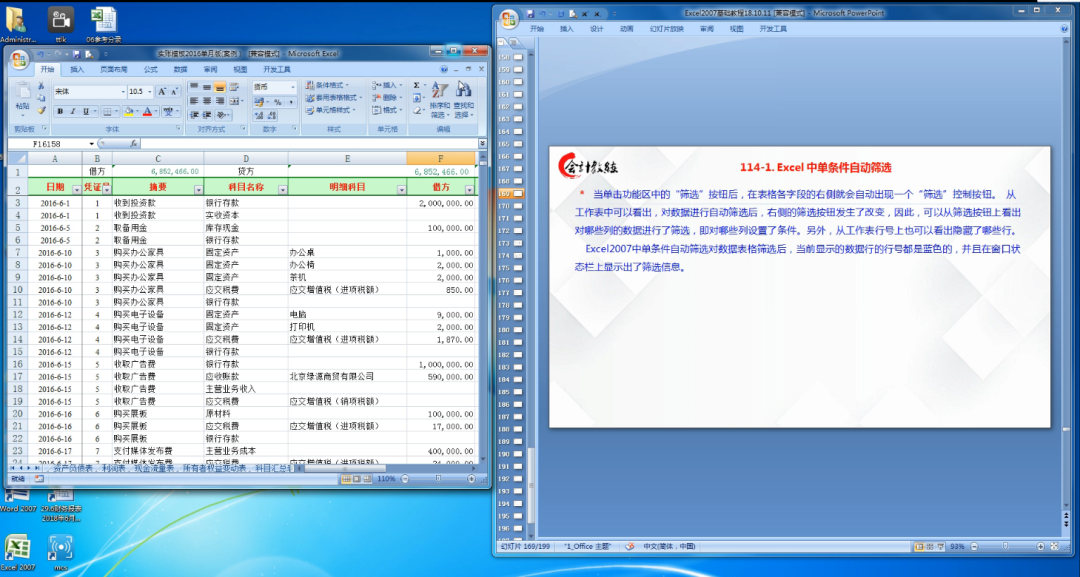Click the 套用表格格式 button
The height and width of the screenshot is (577, 1080).
point(333,98)
